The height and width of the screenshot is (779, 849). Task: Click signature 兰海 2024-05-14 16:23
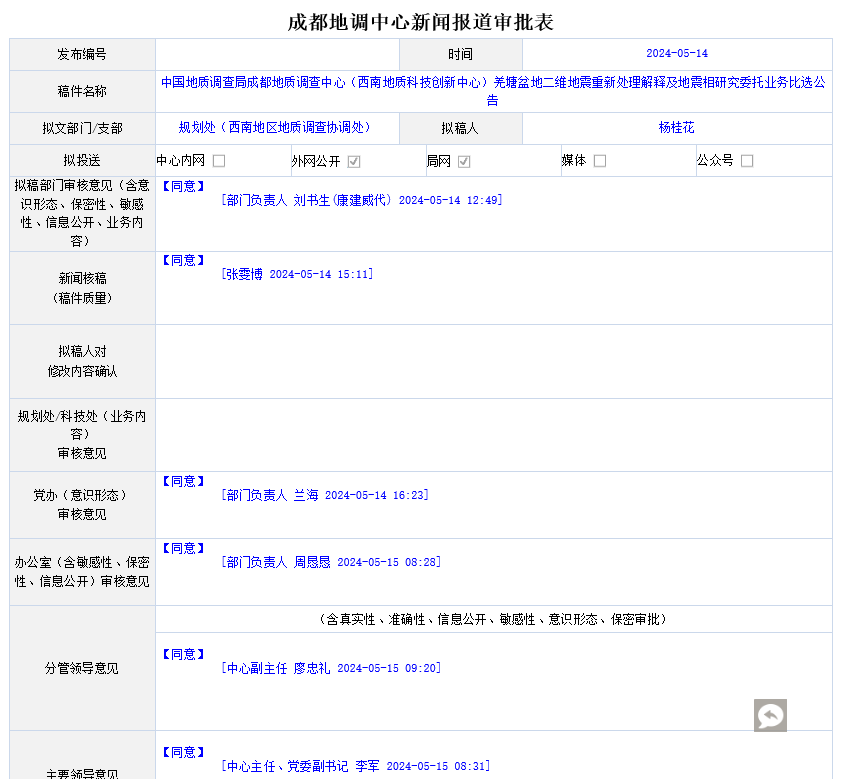(325, 495)
